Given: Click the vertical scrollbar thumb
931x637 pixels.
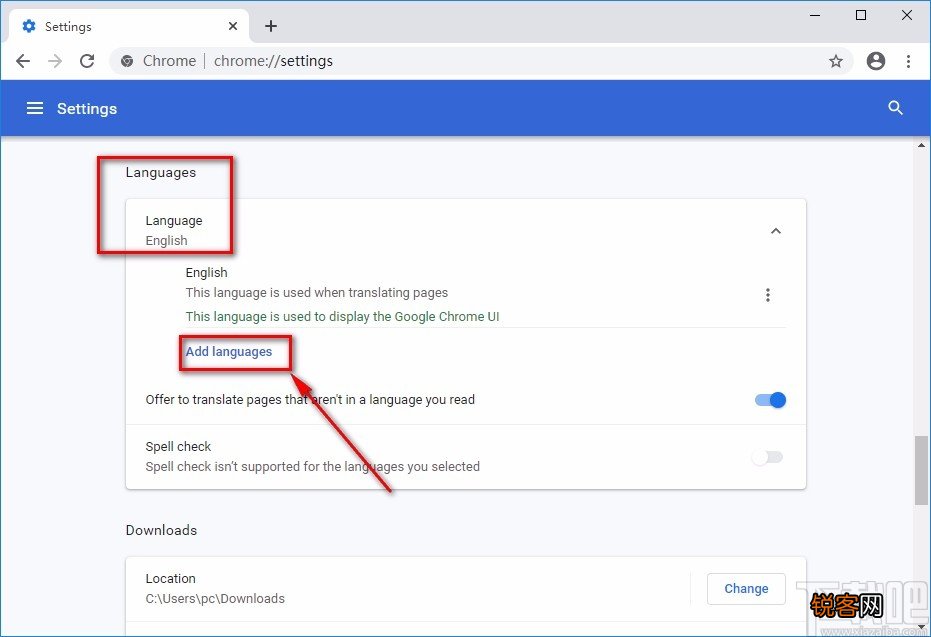Looking at the screenshot, I should (922, 470).
